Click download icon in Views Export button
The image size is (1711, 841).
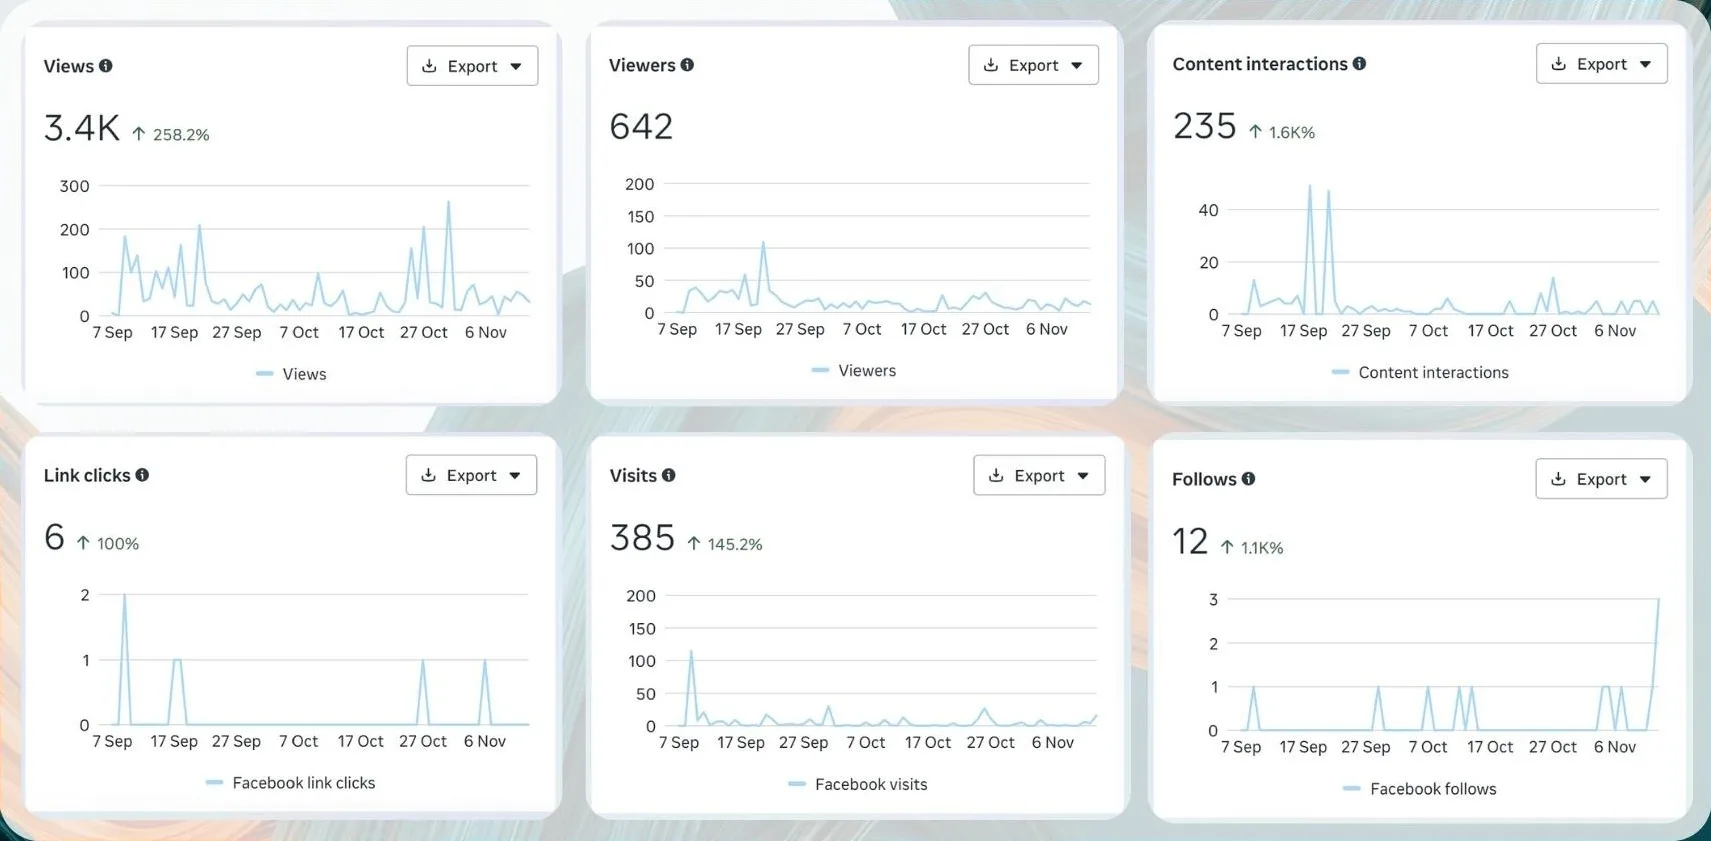point(429,66)
